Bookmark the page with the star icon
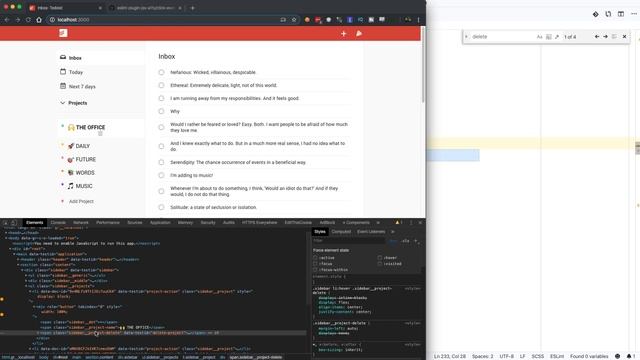The width and height of the screenshot is (640, 360). pos(293,20)
